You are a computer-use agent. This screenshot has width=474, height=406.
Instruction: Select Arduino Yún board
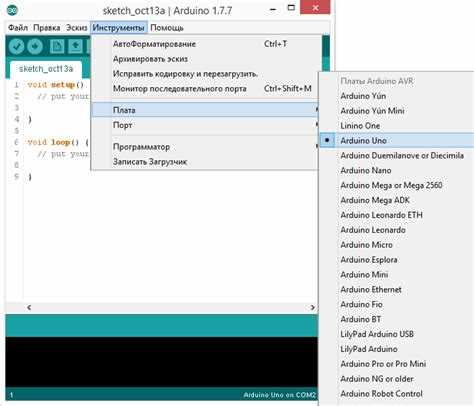pos(397,96)
